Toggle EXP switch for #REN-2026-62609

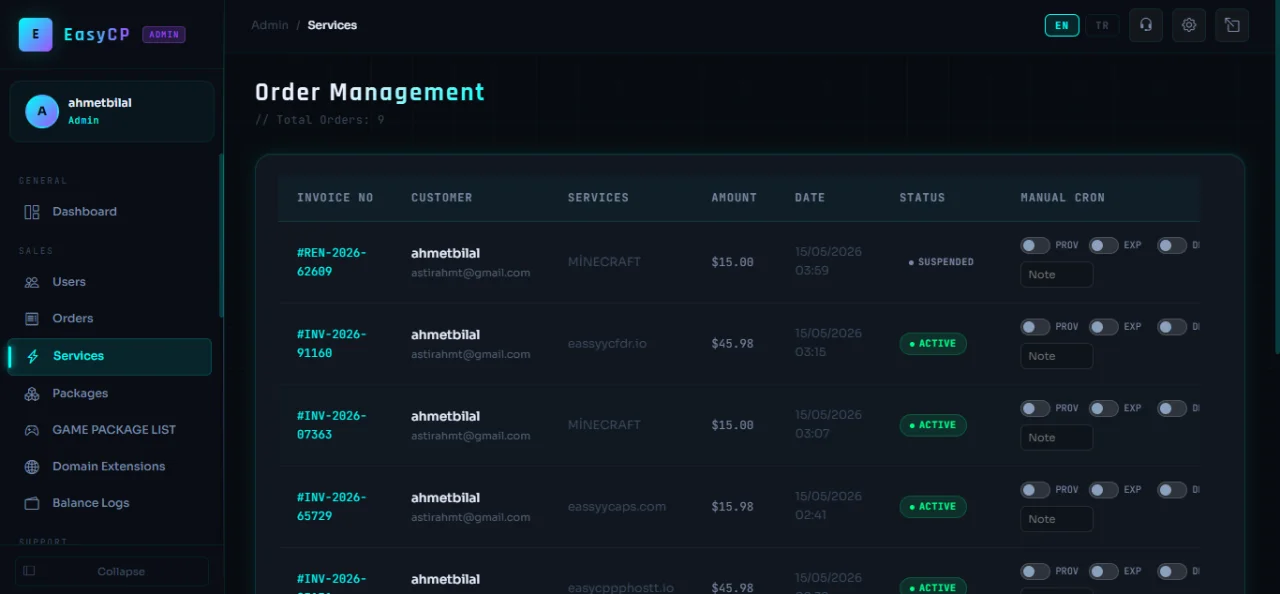(x=1103, y=245)
